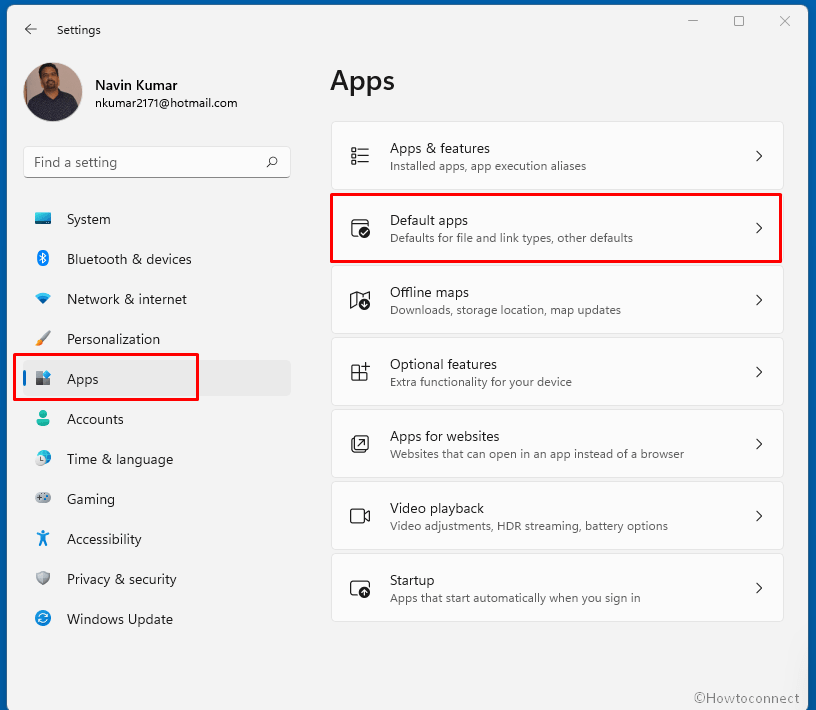Go to Bluetooth & devices
Image resolution: width=816 pixels, height=710 pixels.
(x=157, y=259)
